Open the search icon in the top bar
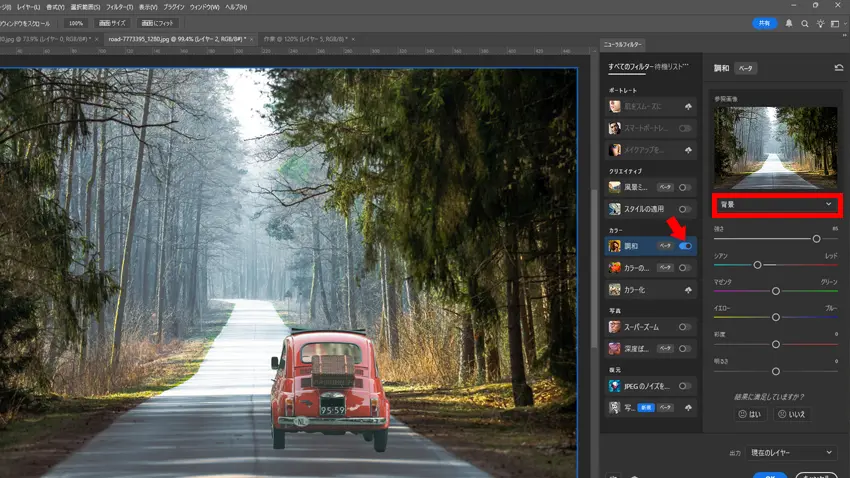The height and width of the screenshot is (478, 850). 804,23
